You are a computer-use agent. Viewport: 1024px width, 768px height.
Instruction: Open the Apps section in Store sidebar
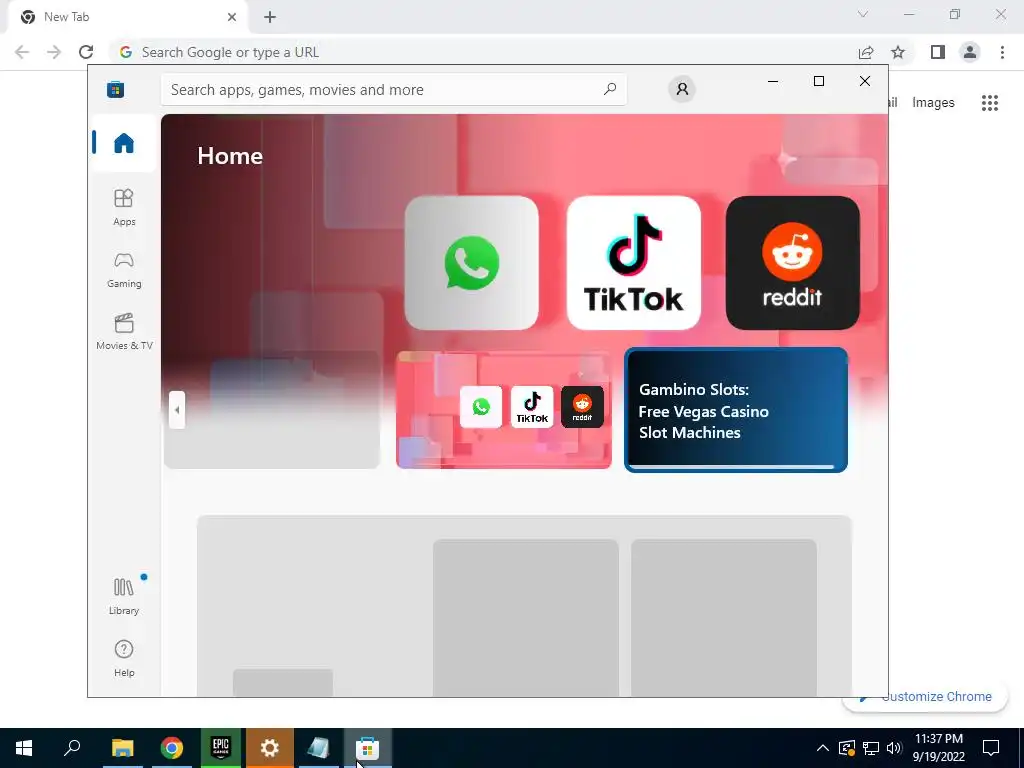click(x=123, y=207)
